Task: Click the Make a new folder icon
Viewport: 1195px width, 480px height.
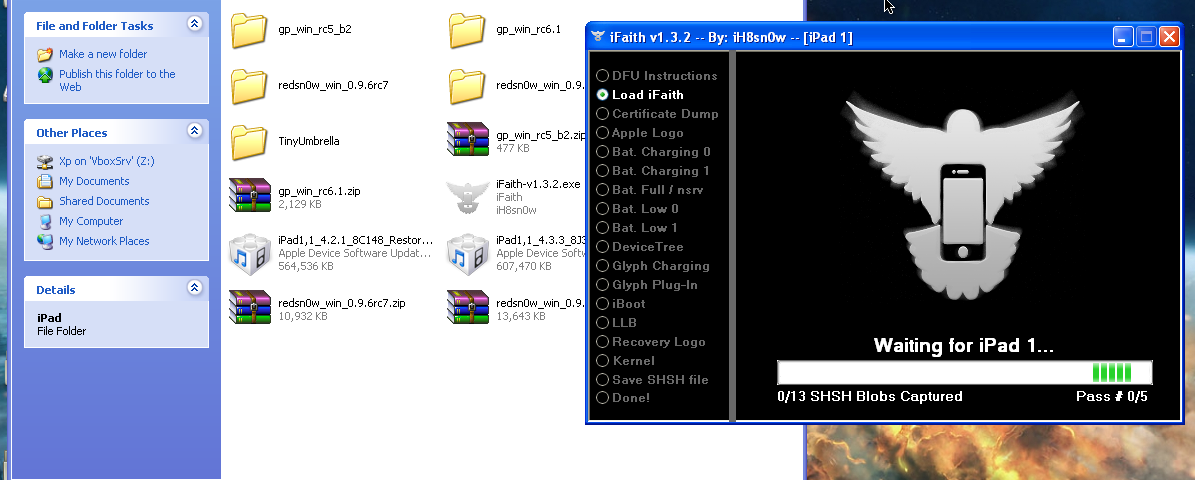Action: click(45, 54)
